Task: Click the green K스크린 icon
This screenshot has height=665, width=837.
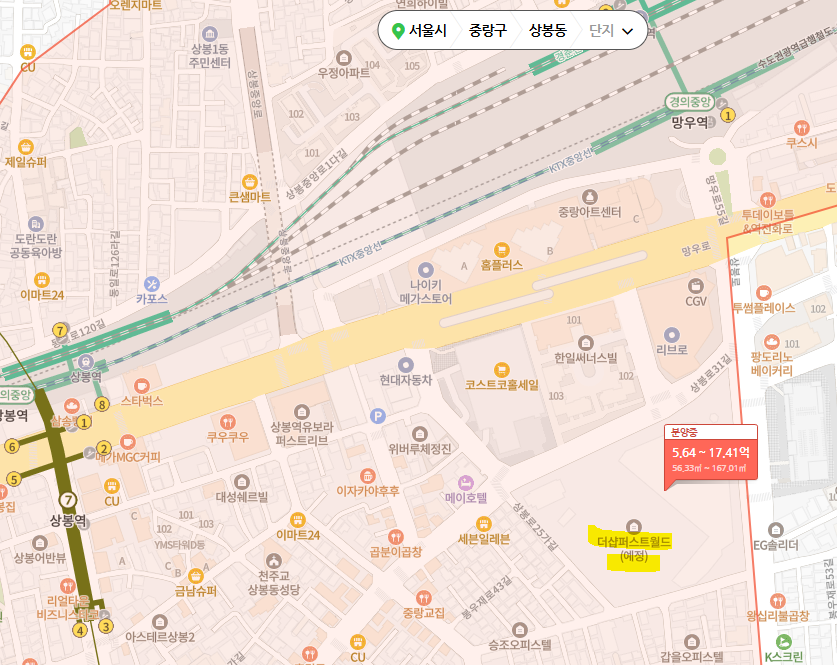Action: click(x=784, y=642)
